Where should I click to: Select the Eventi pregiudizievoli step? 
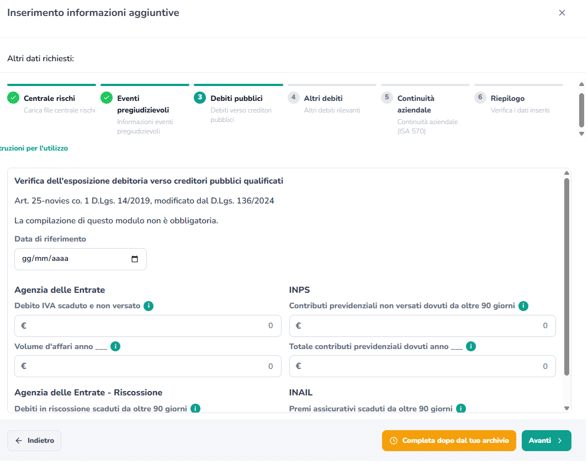[x=143, y=104]
